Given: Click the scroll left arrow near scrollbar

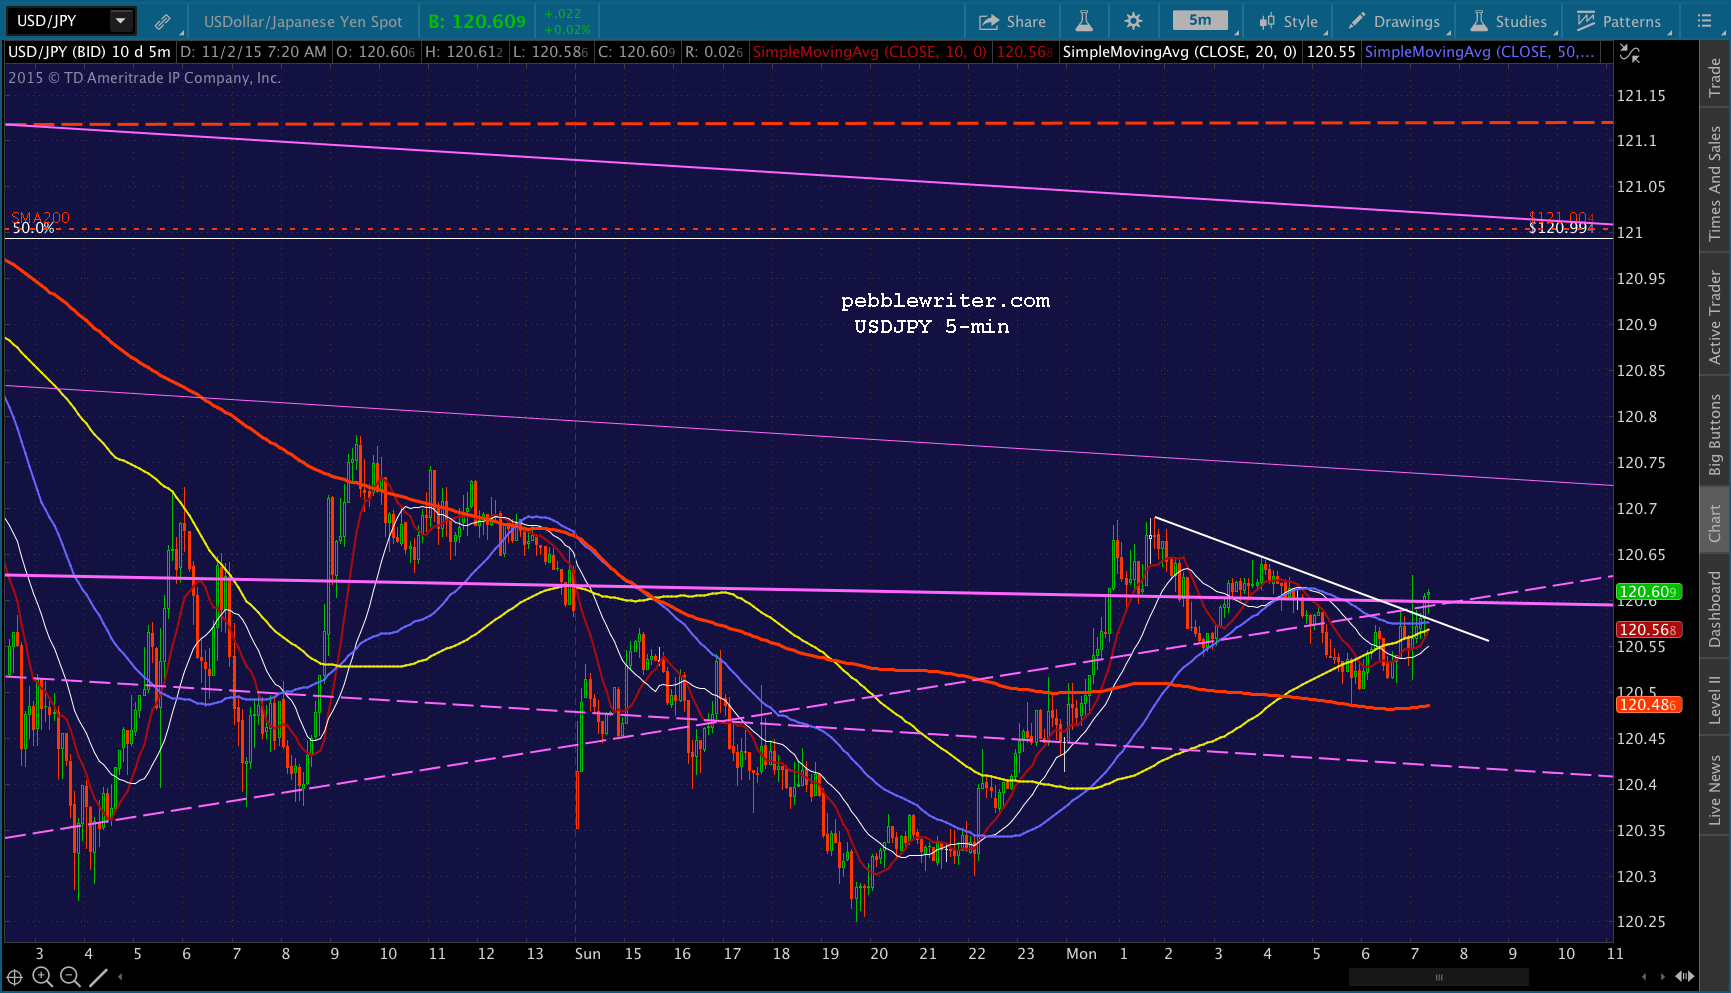Looking at the screenshot, I should pyautogui.click(x=1644, y=977).
